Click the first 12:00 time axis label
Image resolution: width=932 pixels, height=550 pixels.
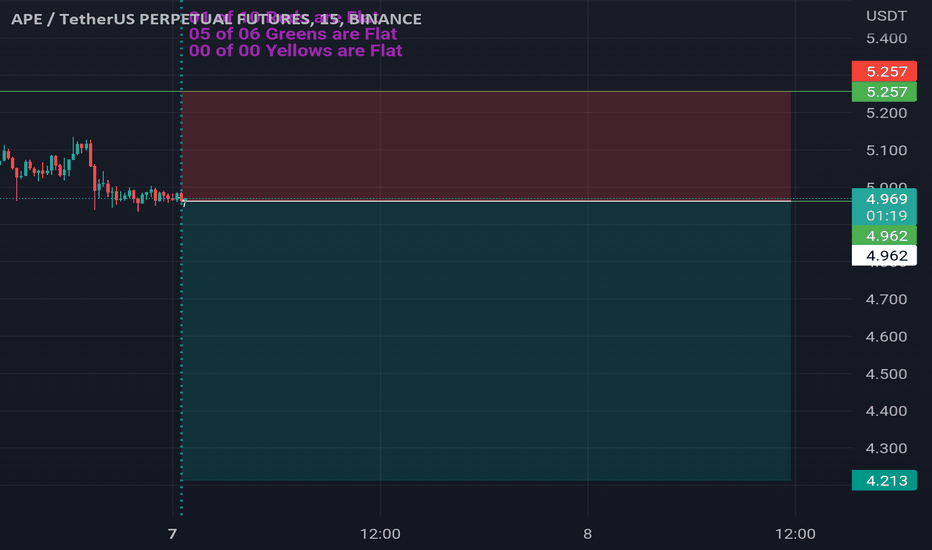click(x=380, y=534)
